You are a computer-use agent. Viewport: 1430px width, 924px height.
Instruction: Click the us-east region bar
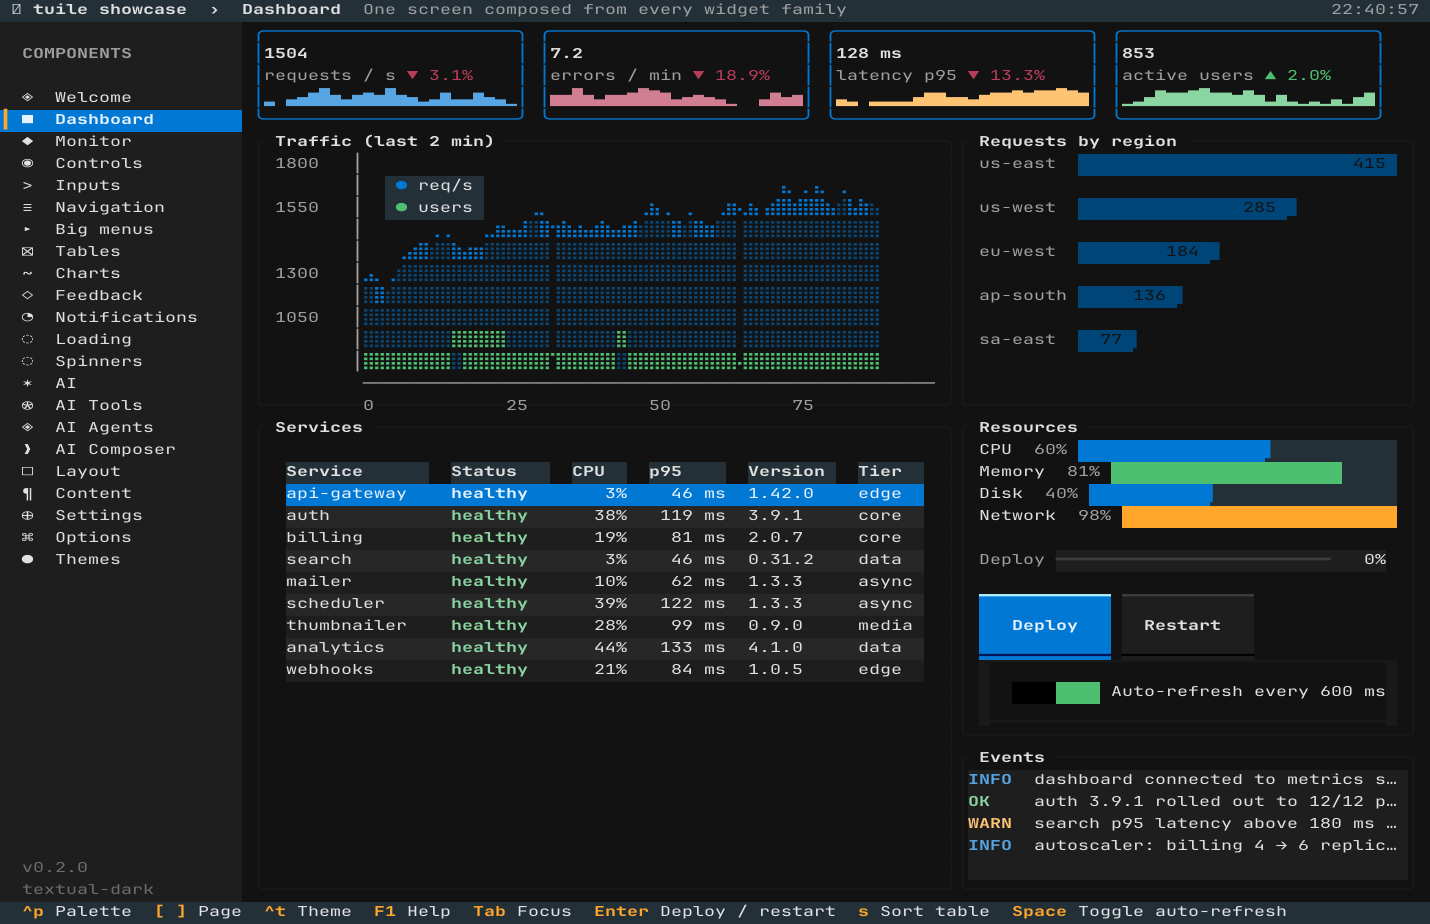tap(1237, 164)
